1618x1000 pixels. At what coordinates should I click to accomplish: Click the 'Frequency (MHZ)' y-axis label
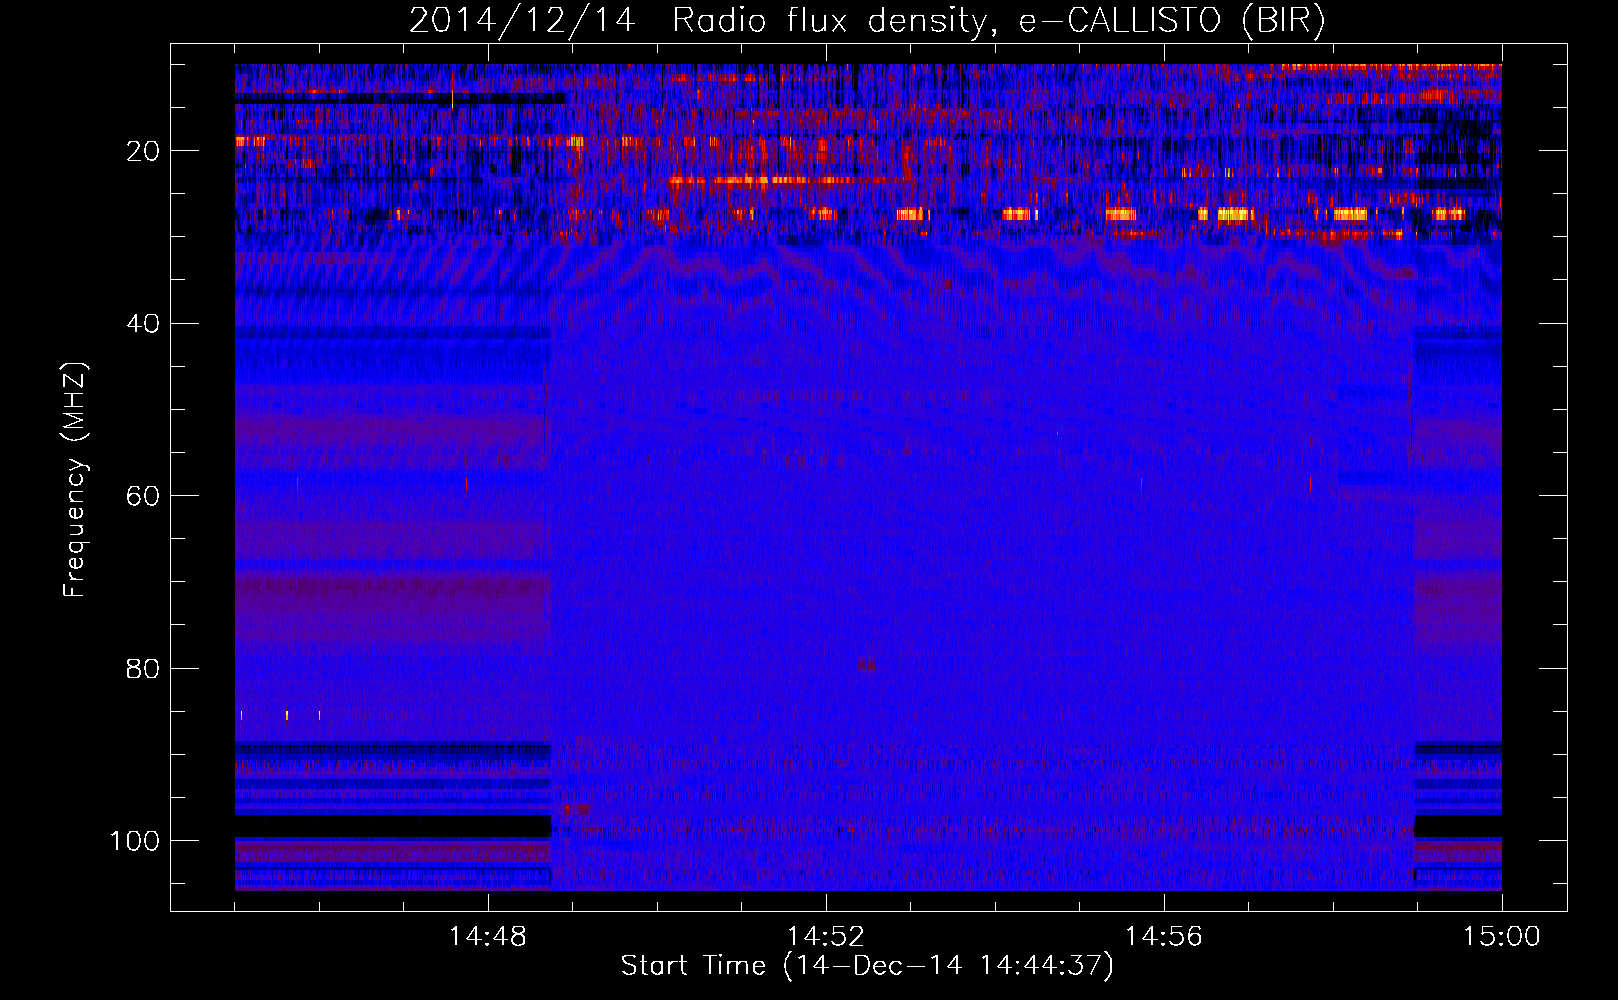(x=76, y=479)
